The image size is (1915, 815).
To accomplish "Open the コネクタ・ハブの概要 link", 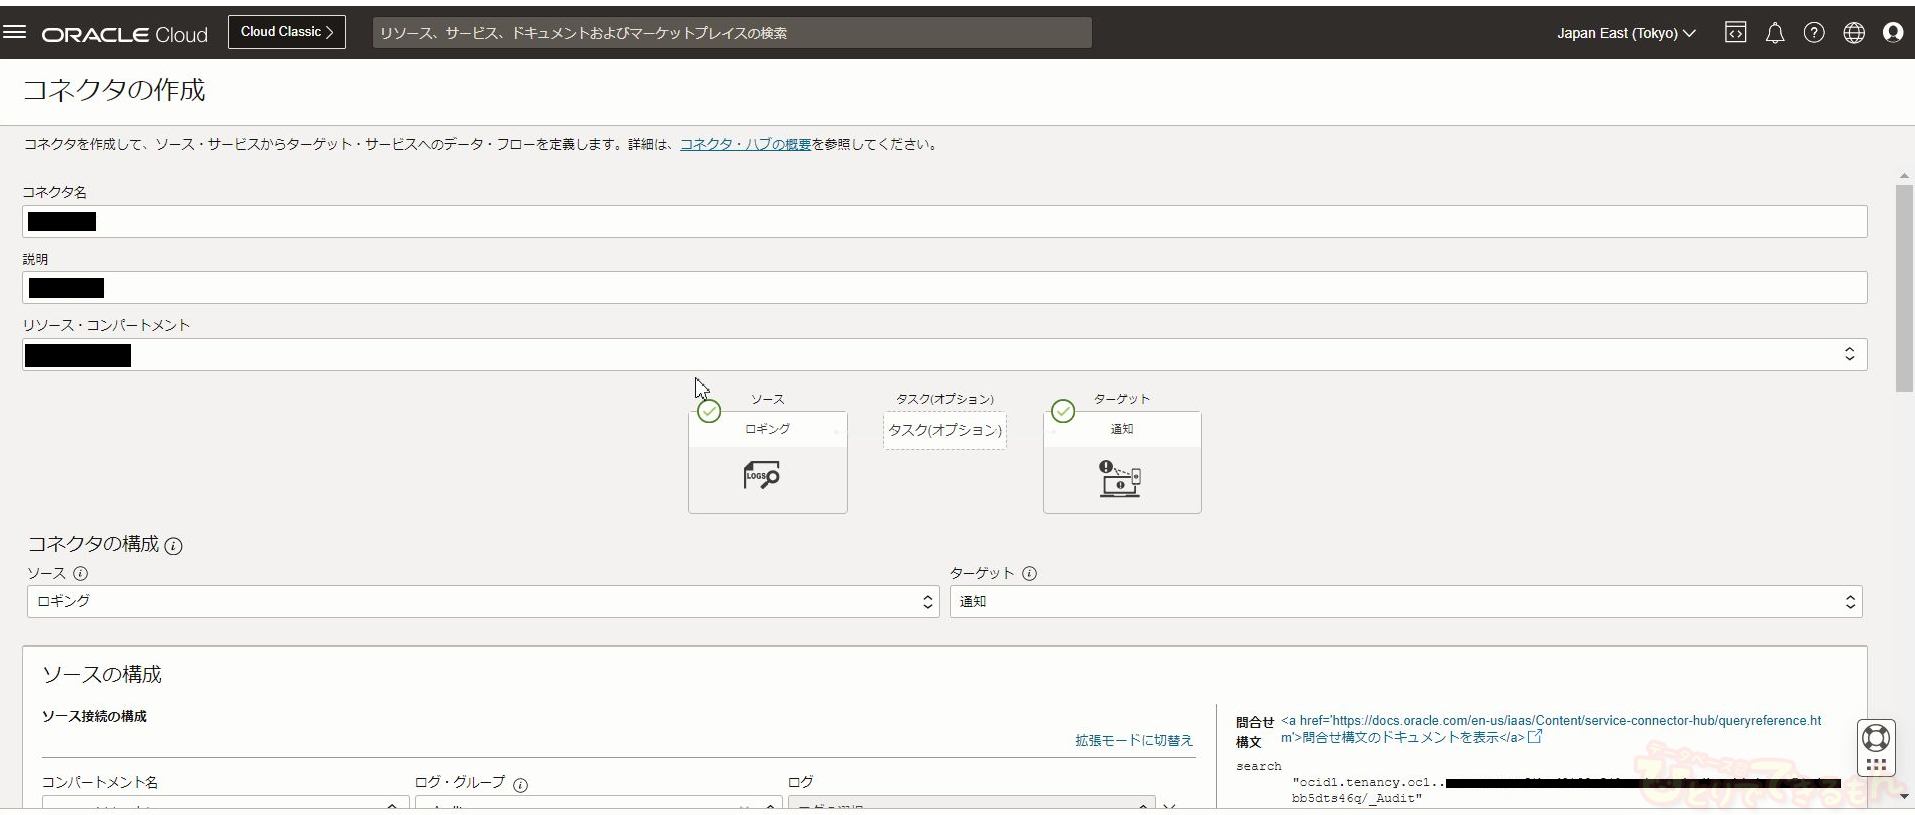I will (745, 145).
